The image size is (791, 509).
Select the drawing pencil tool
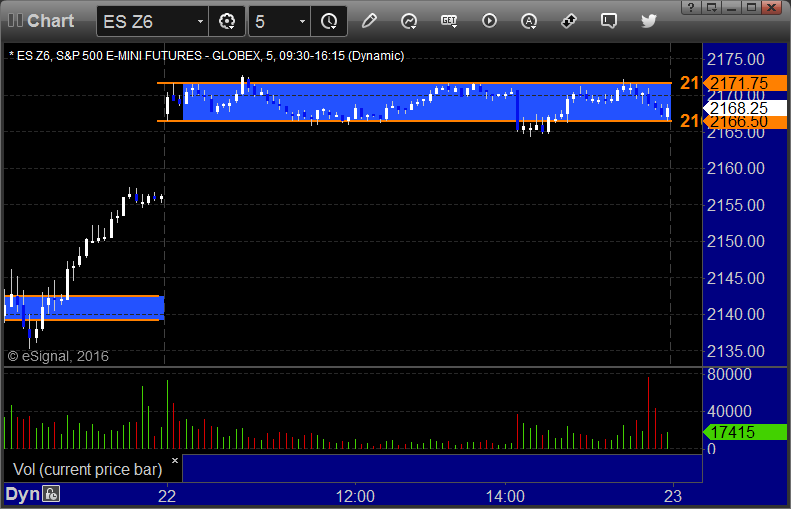click(x=369, y=21)
